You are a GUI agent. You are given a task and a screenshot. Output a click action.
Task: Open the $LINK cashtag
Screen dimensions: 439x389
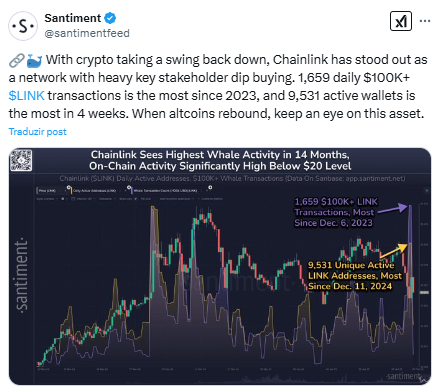coord(27,96)
